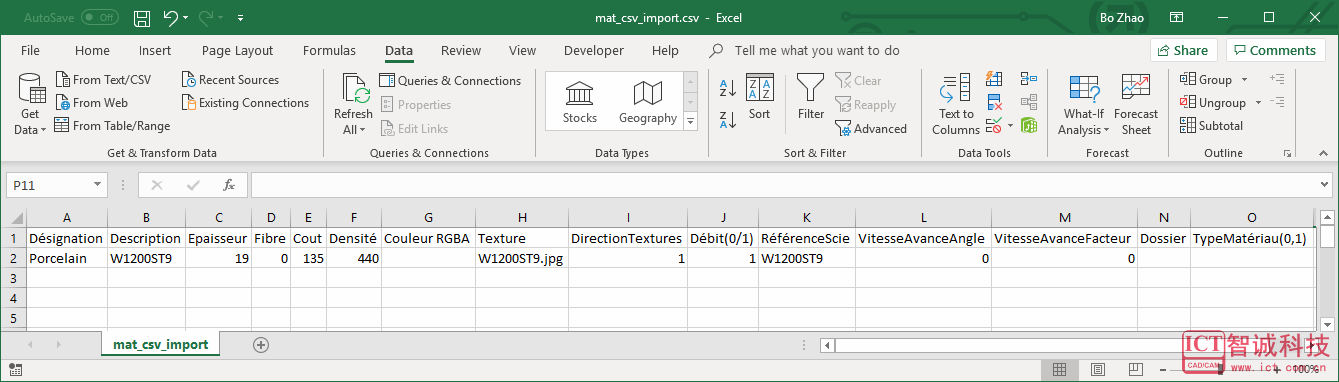Open the Comments button

pos(1276,50)
